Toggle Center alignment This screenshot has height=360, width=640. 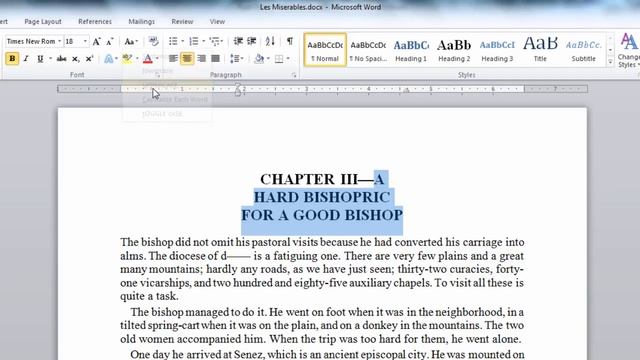tap(187, 59)
